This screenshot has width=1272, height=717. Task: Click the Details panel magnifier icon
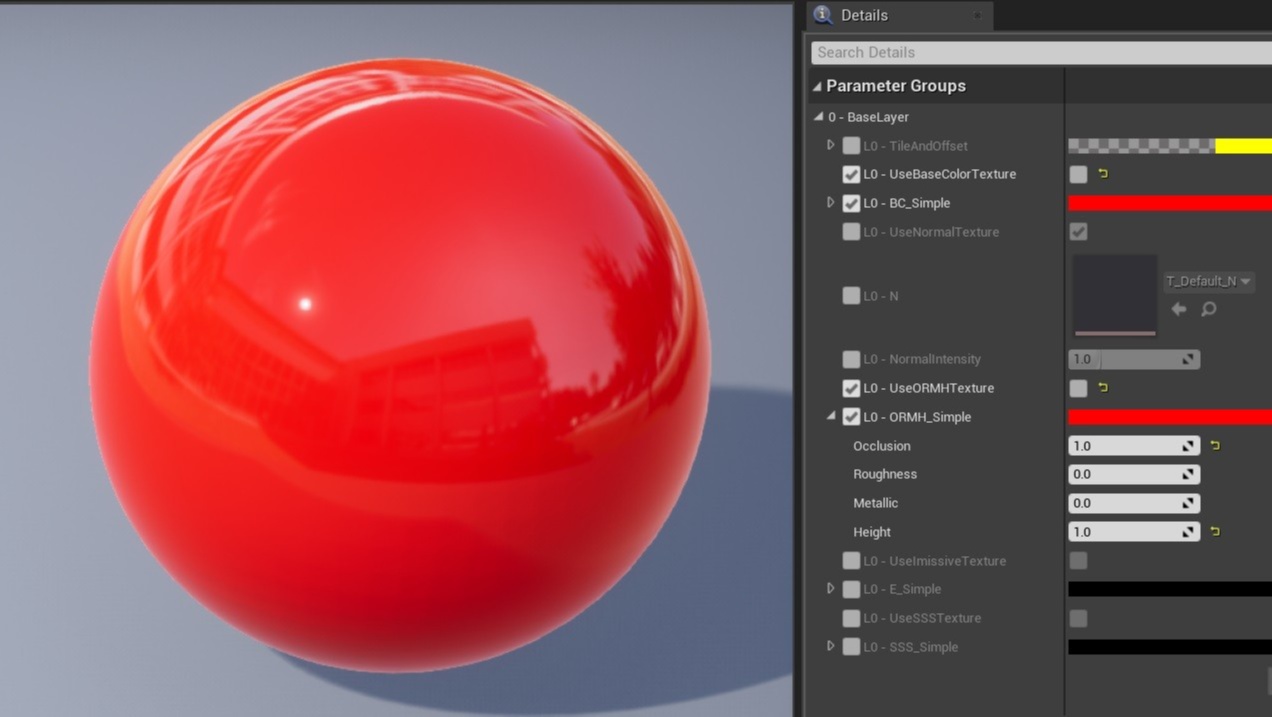[823, 15]
